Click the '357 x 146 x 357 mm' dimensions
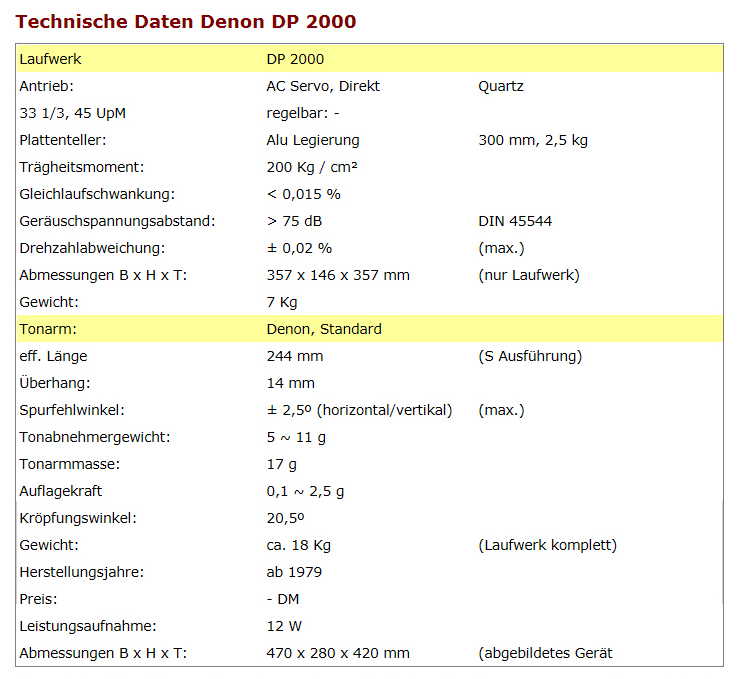The width and height of the screenshot is (738, 679). (338, 275)
